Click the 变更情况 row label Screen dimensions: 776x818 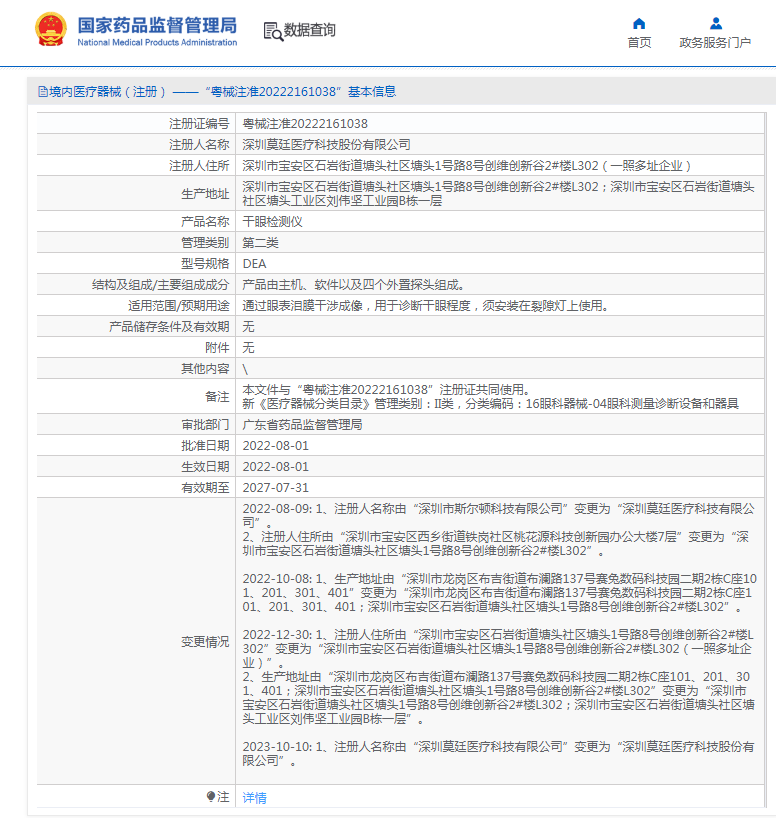[x=205, y=642]
